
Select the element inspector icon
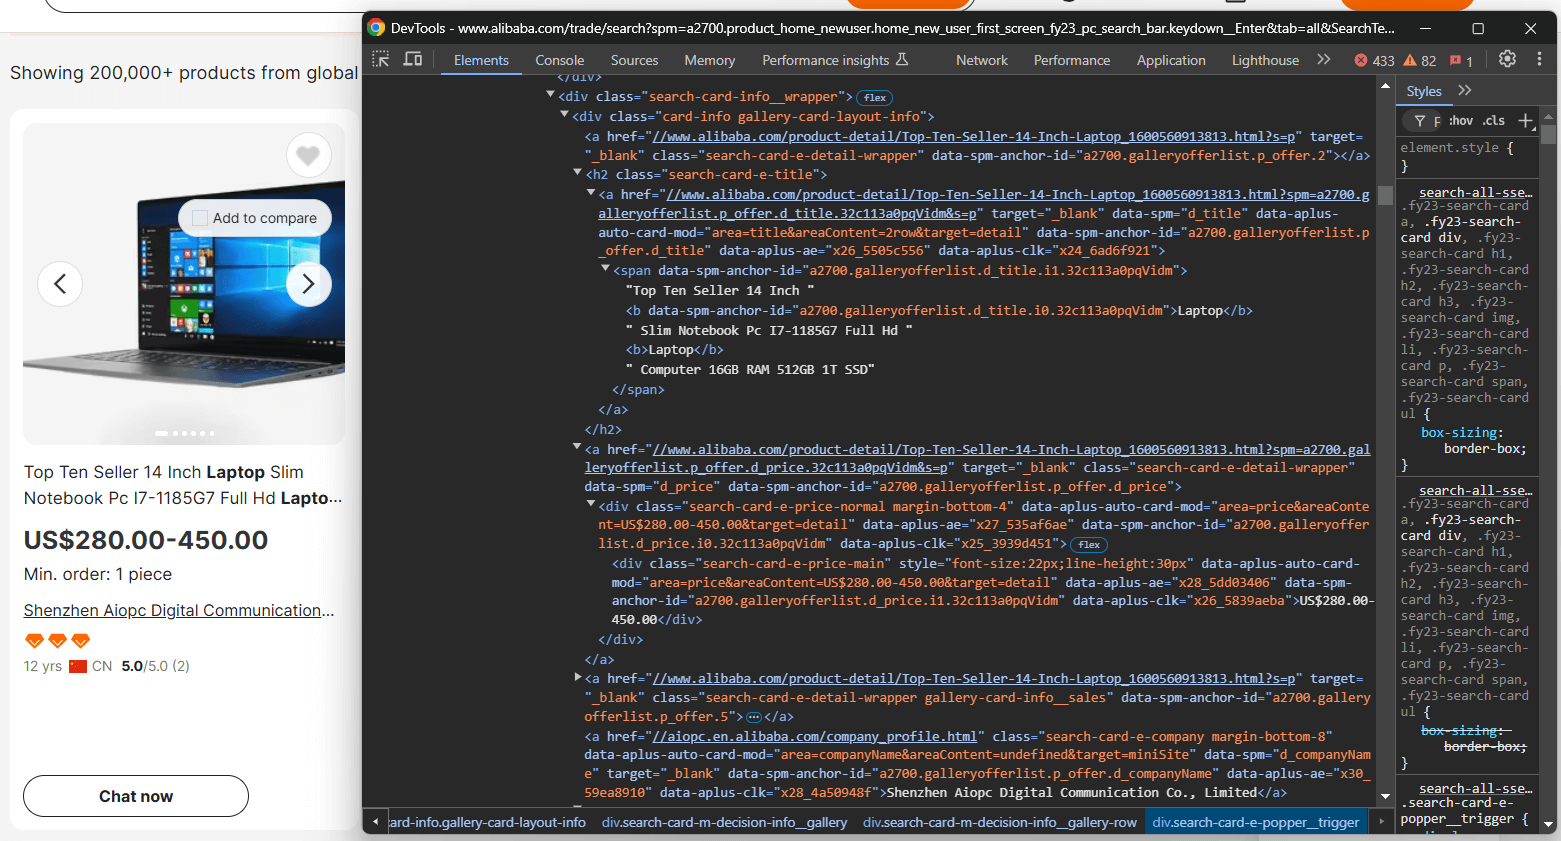pyautogui.click(x=380, y=60)
